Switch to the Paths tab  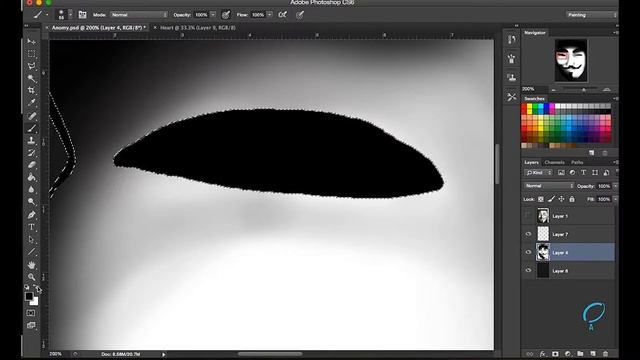point(577,162)
